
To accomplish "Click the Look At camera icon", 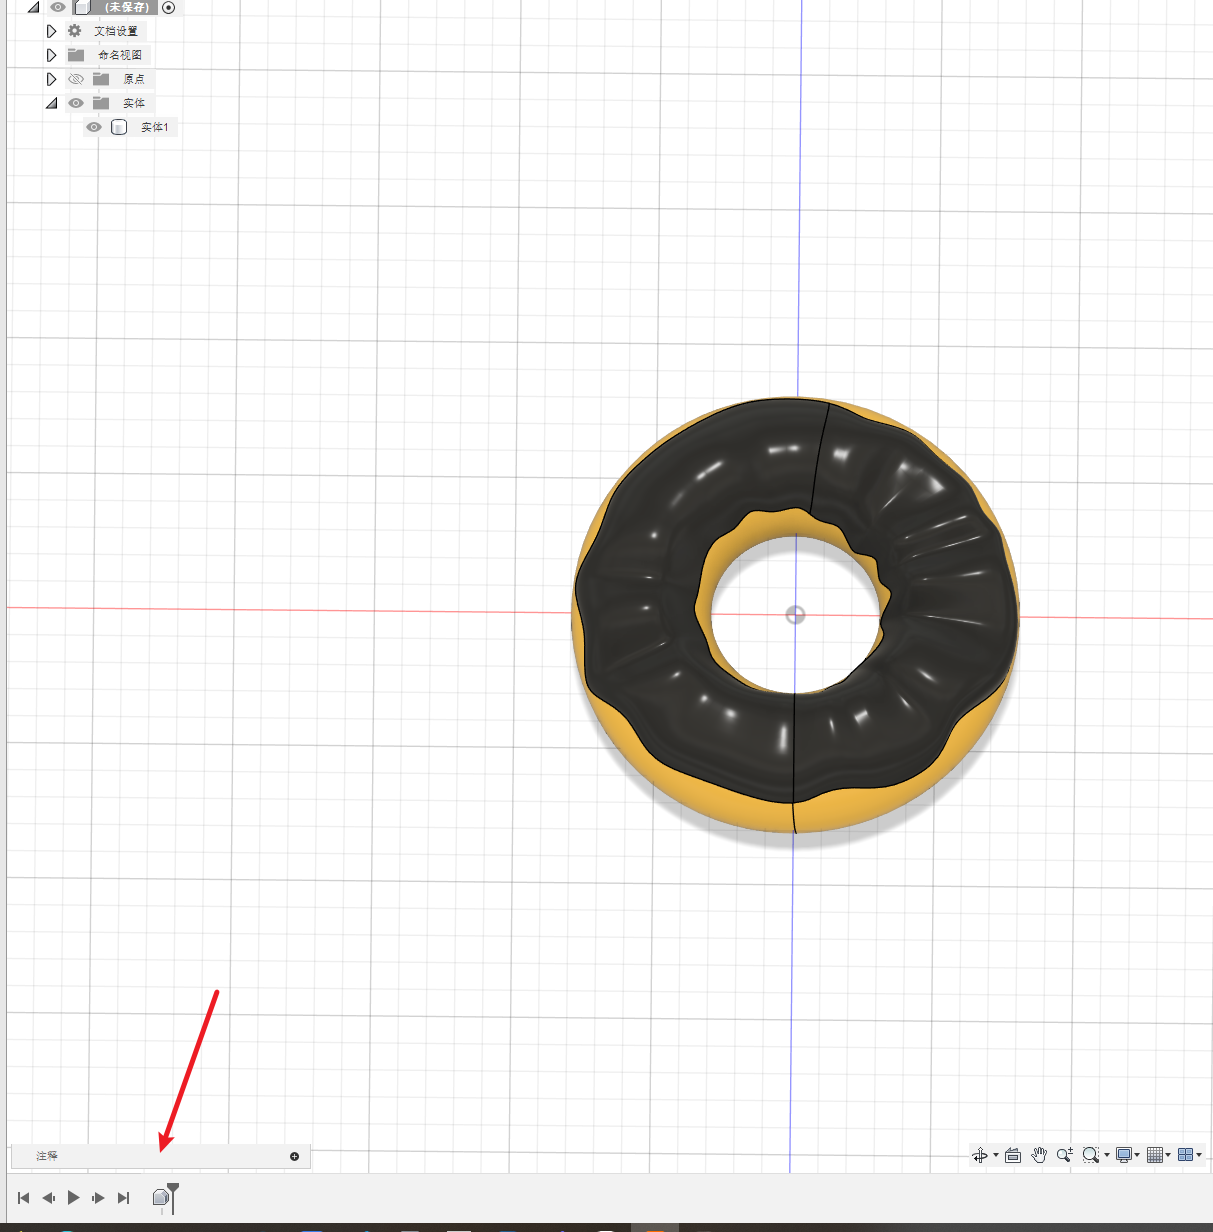I will pyautogui.click(x=1012, y=1155).
